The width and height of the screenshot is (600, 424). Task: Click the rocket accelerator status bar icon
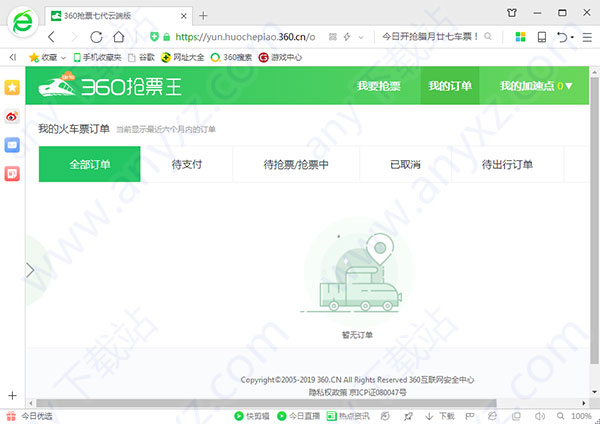tap(408, 416)
